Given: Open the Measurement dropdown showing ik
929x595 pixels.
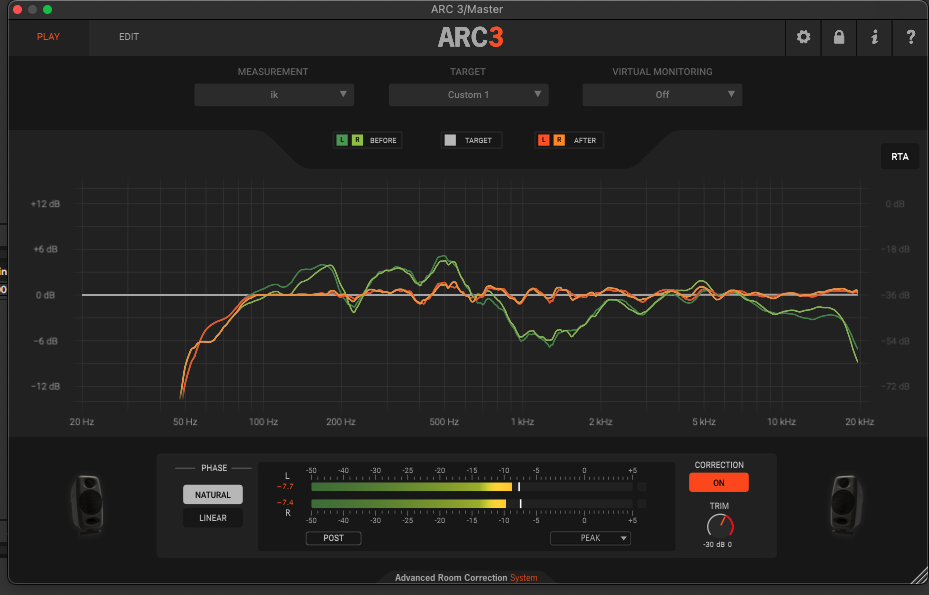Looking at the screenshot, I should coord(274,95).
